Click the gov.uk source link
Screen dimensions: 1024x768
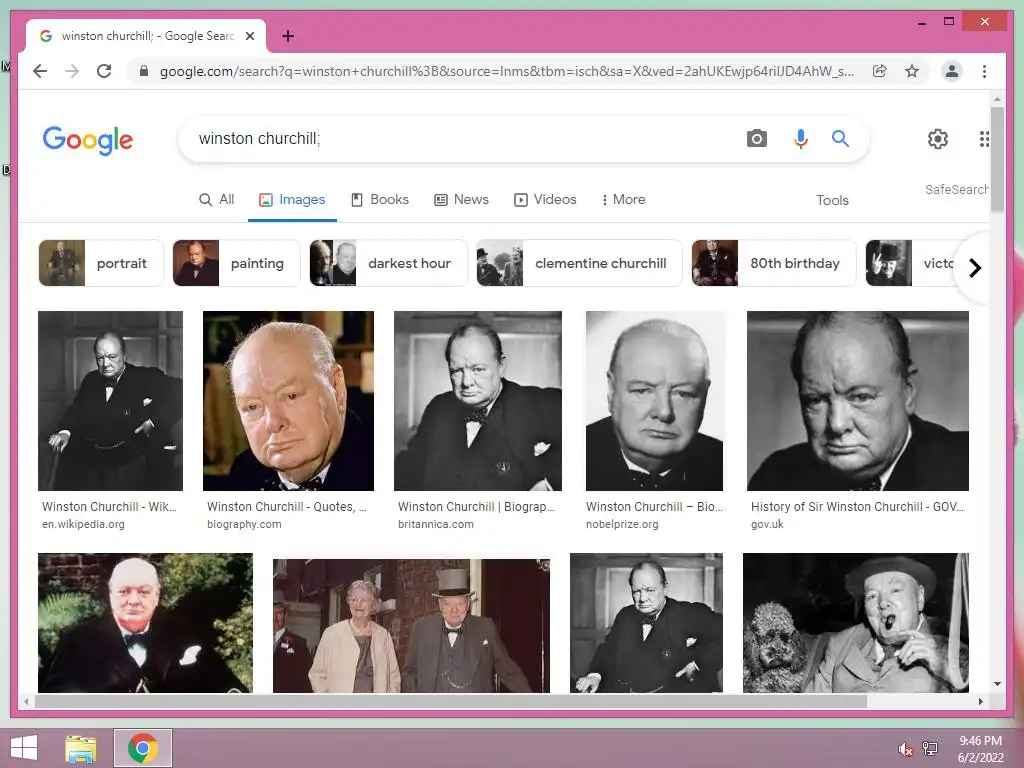coord(767,524)
